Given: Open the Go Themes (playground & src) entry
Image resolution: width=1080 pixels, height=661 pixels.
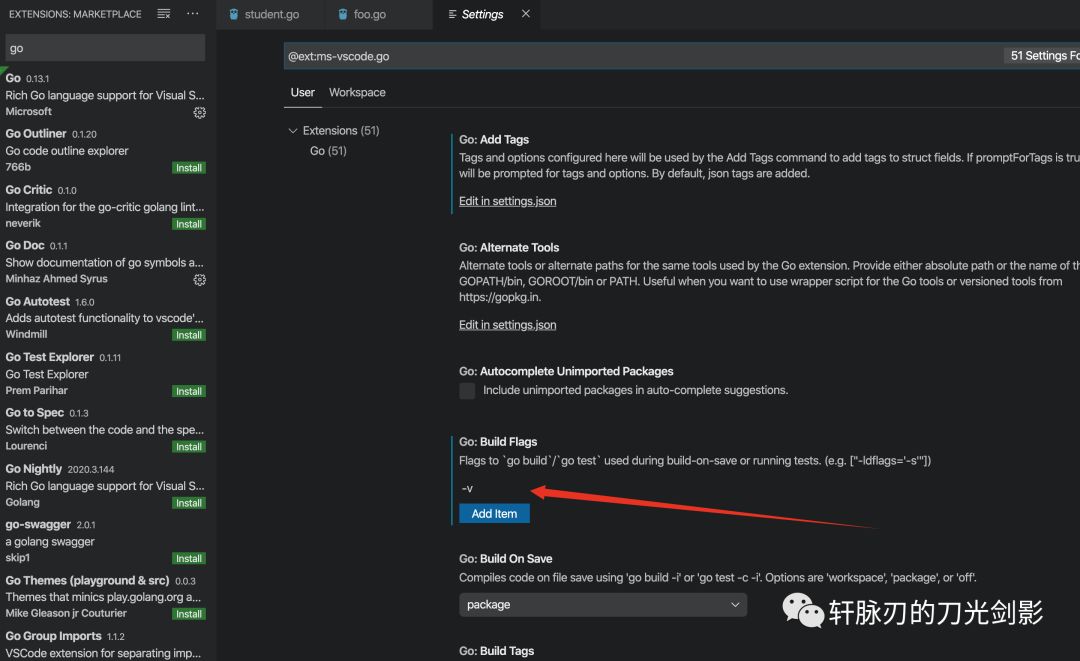Looking at the screenshot, I should [x=105, y=597].
